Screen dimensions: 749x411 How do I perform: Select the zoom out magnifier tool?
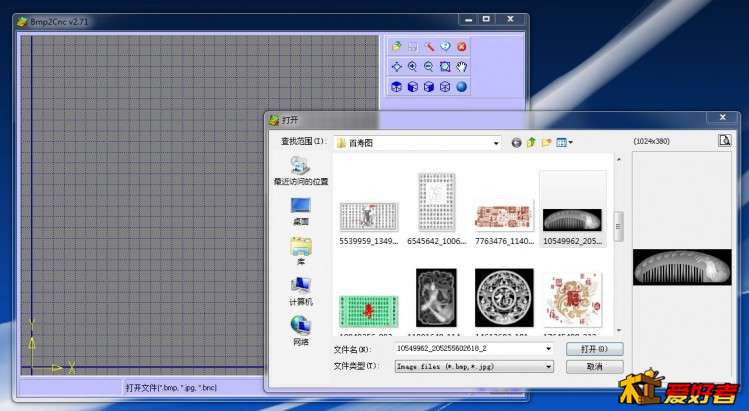[x=429, y=67]
